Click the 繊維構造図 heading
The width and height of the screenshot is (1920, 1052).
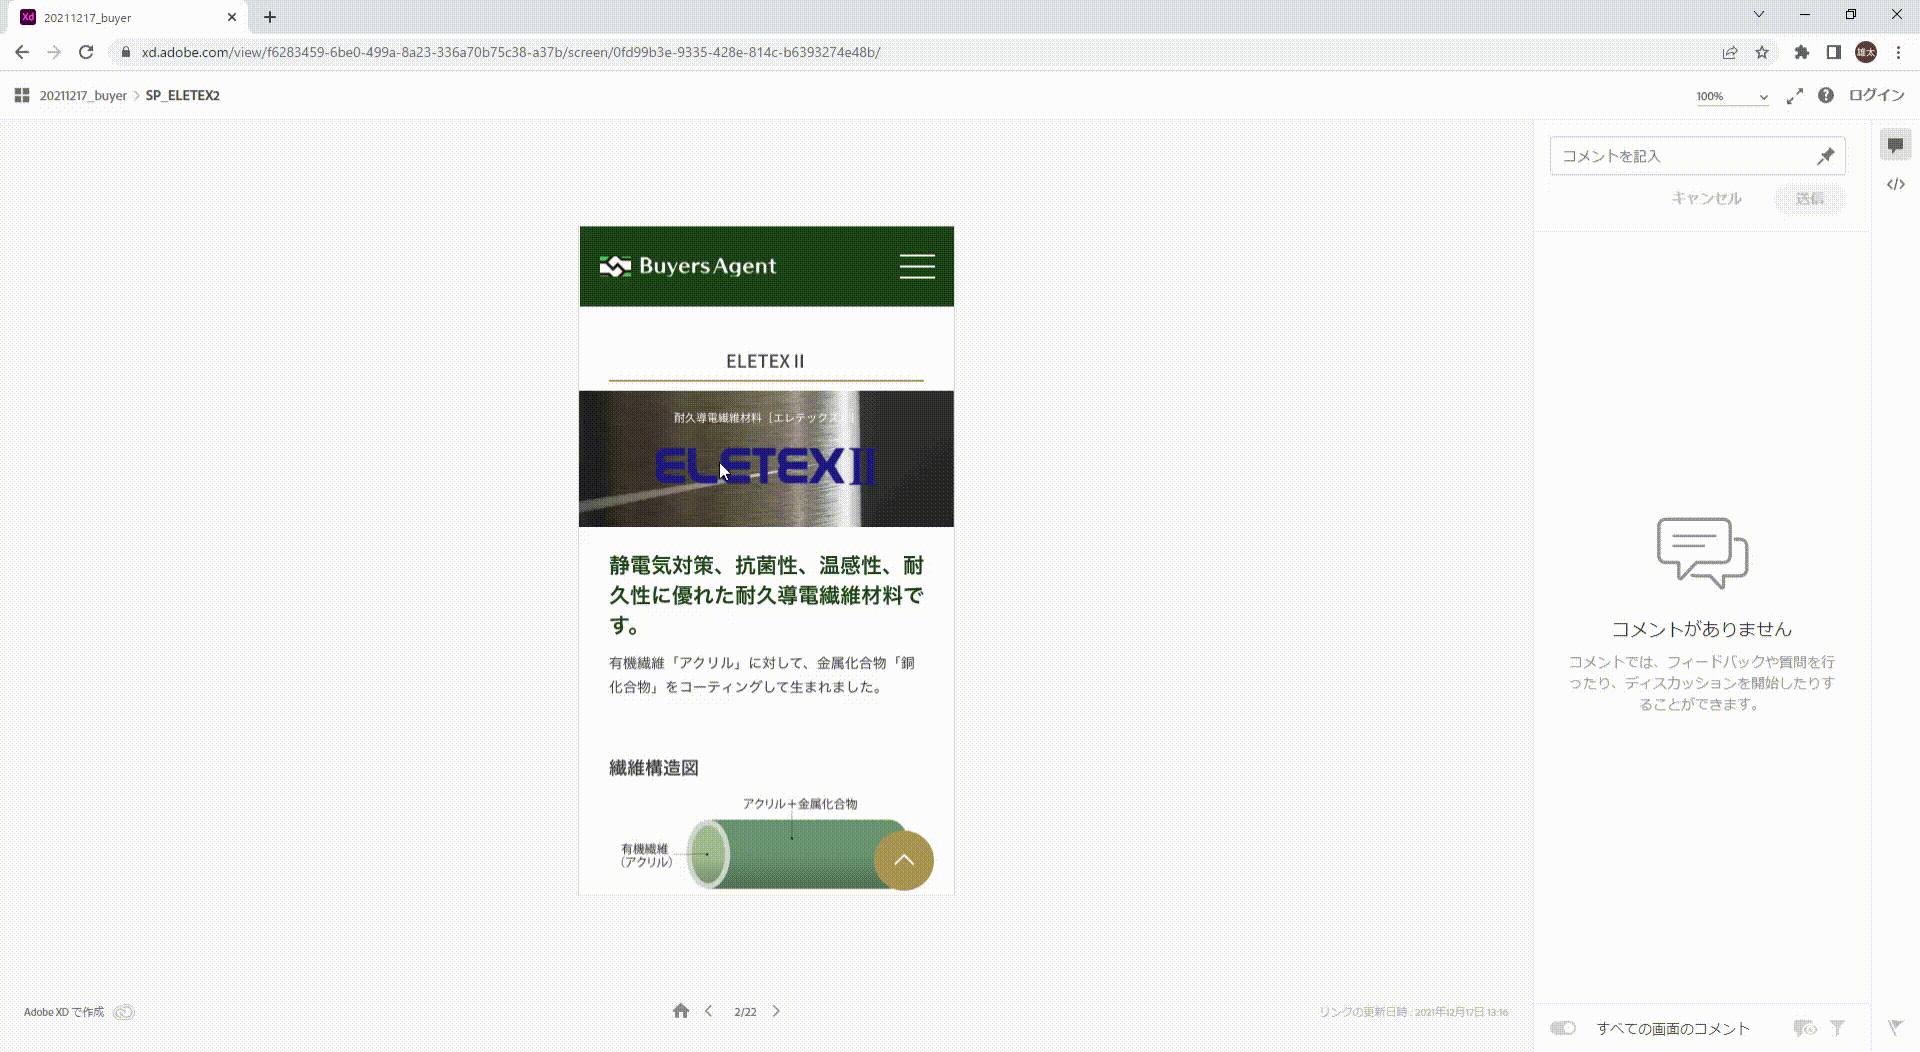[x=654, y=768]
